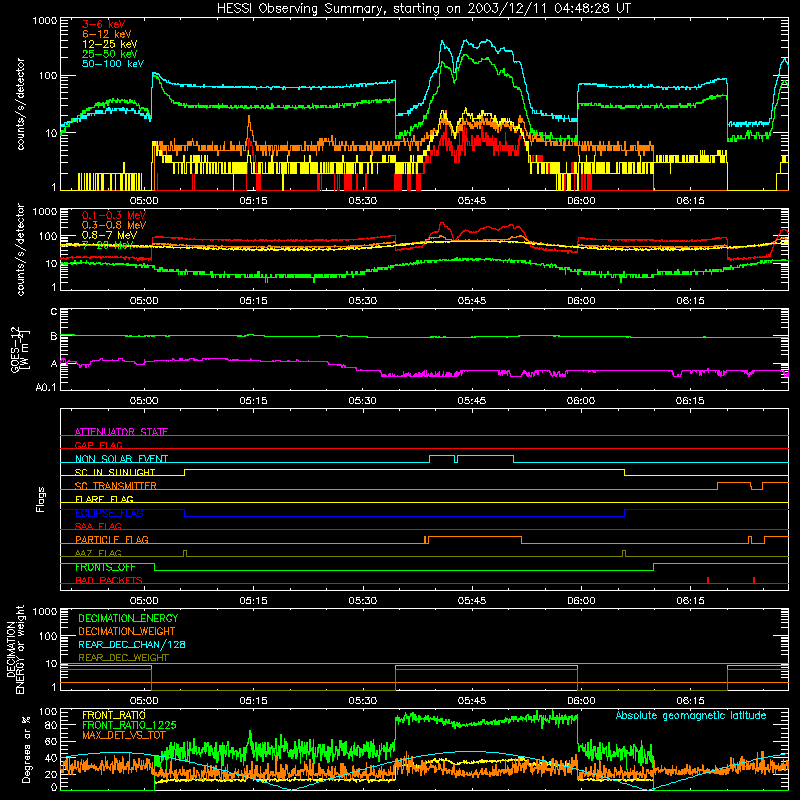Click the MAX_DET_VS_TOT legend label
Screen dimensions: 800x800
[124, 735]
